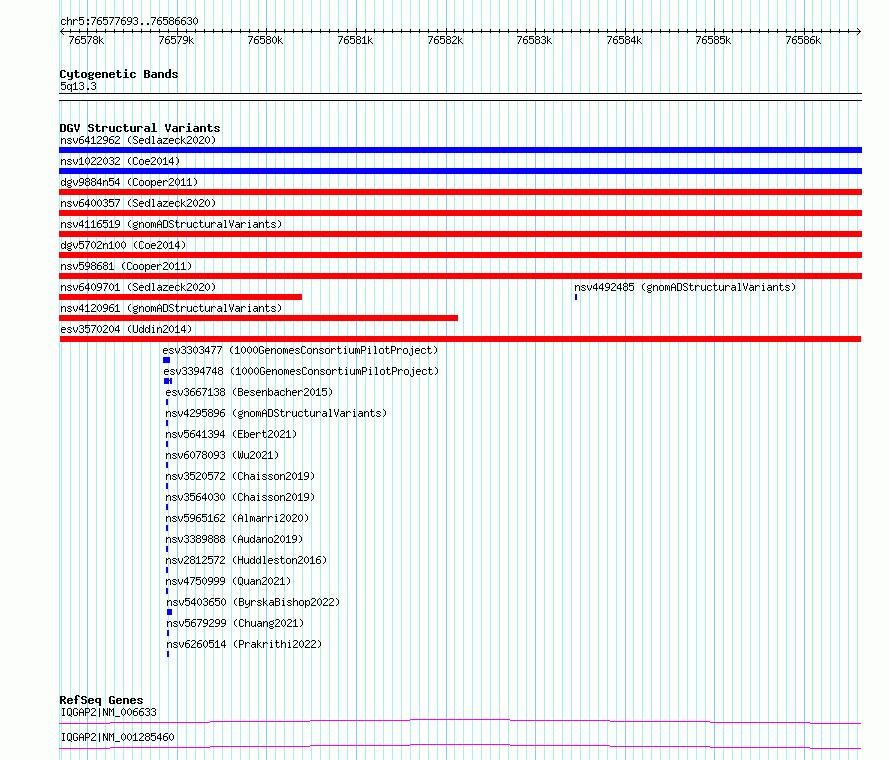Click the red bar under dgv5702n100
Image resolution: width=890 pixels, height=760 pixels.
460,255
